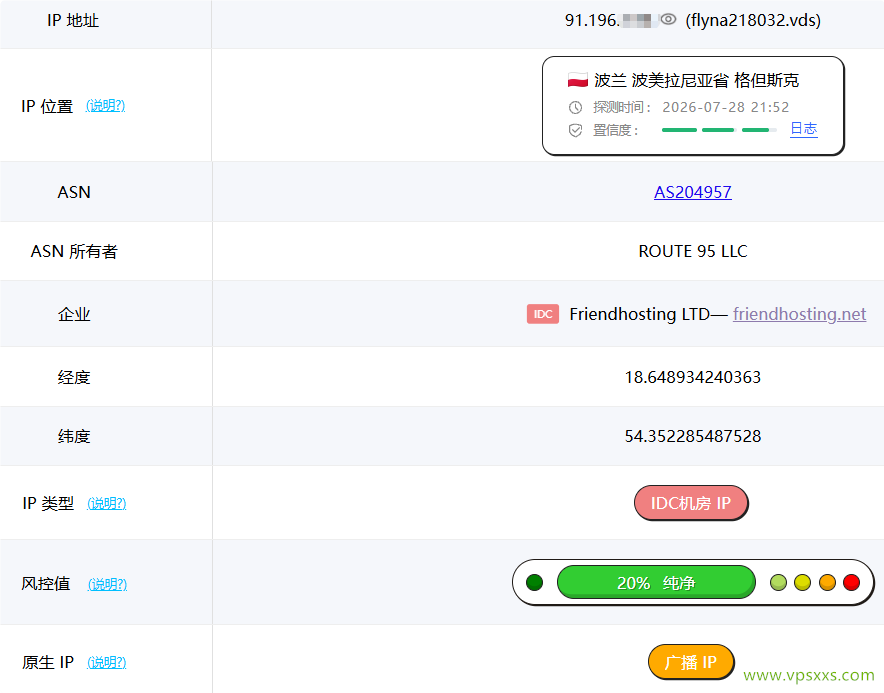This screenshot has width=884, height=693.
Task: Click the 原生 IP row label
Action: click(48, 662)
